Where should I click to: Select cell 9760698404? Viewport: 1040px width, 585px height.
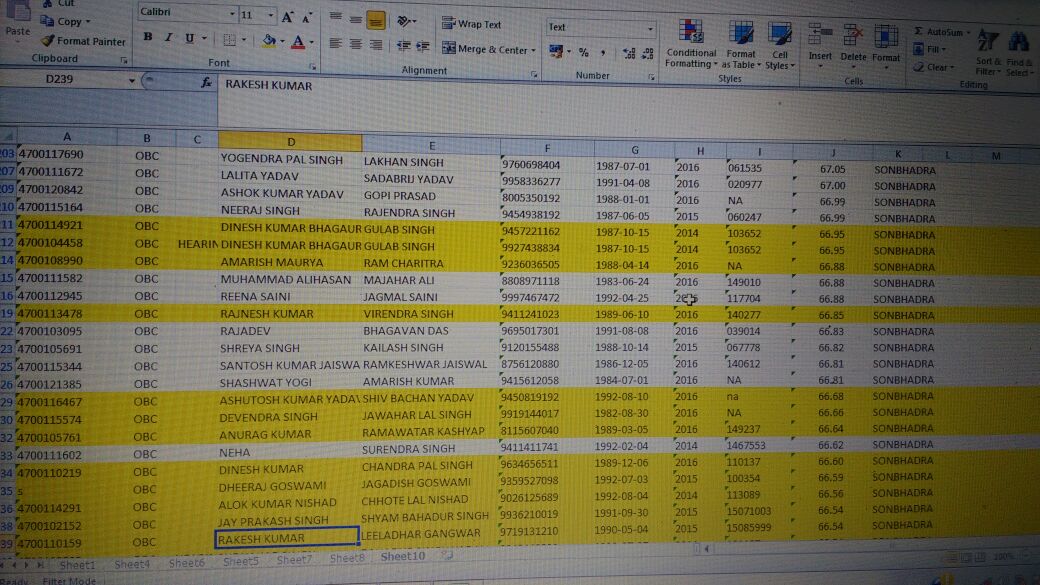547,164
